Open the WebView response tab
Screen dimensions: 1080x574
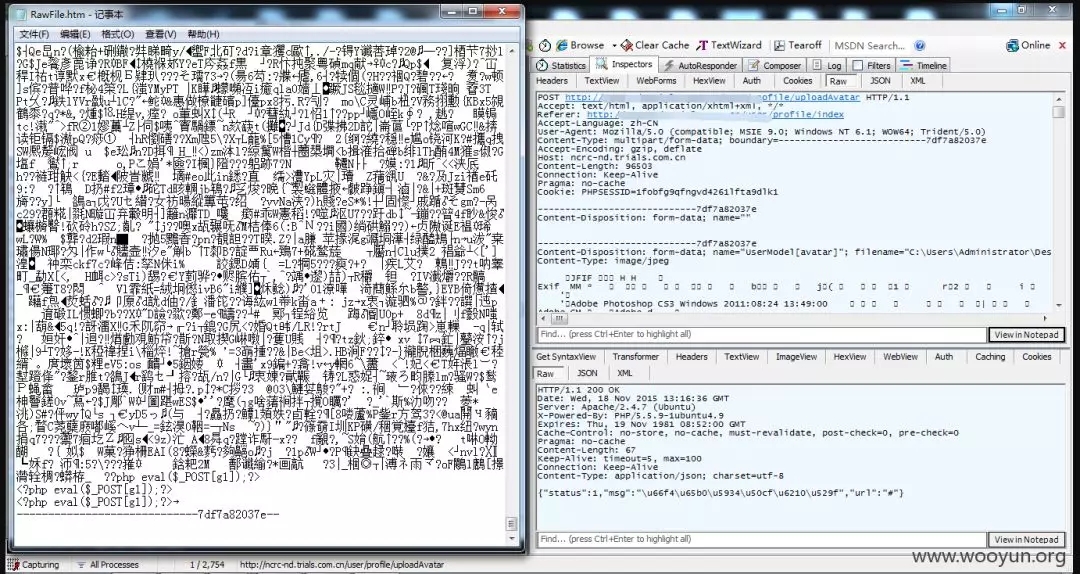pos(900,357)
